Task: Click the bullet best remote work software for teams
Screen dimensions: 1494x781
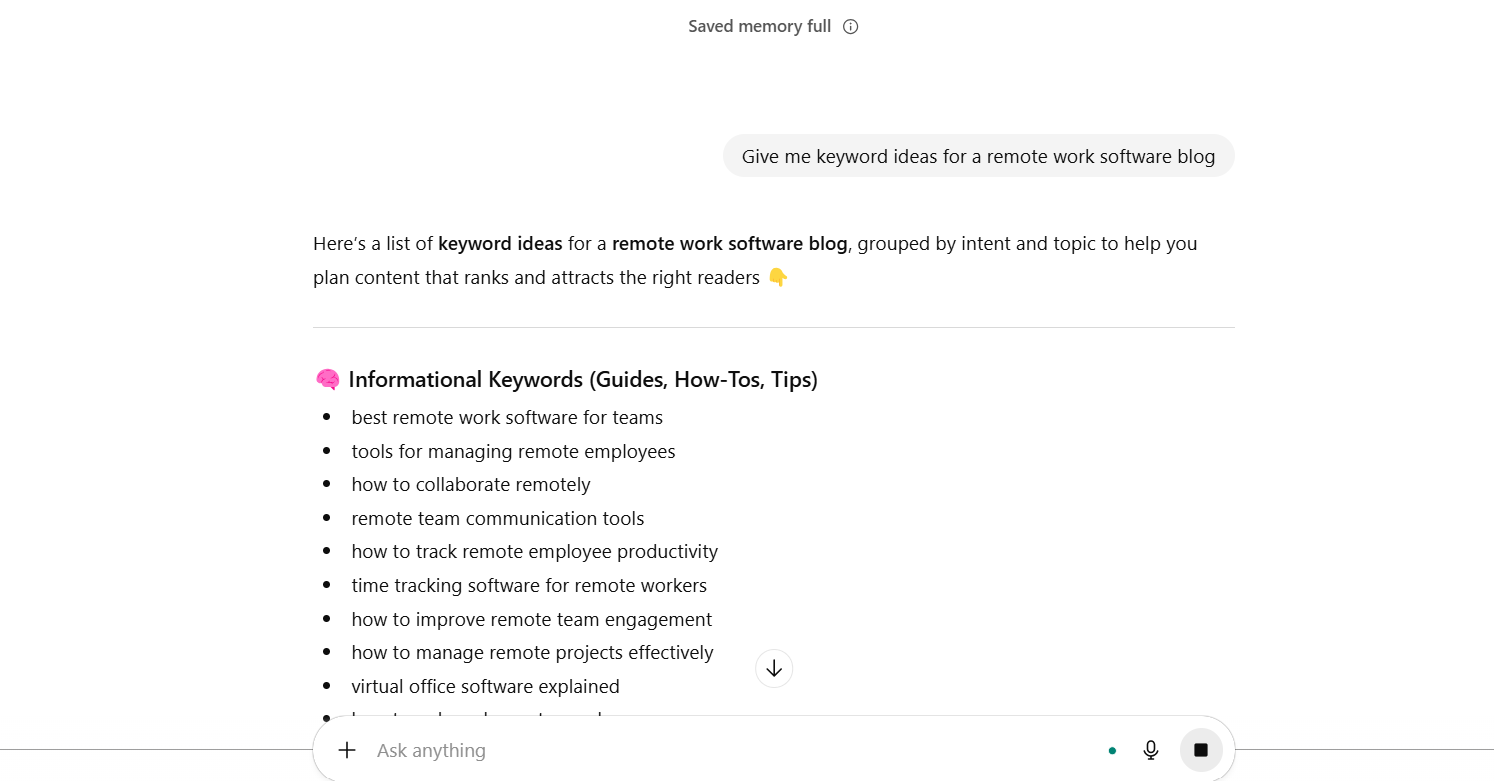Action: point(507,417)
